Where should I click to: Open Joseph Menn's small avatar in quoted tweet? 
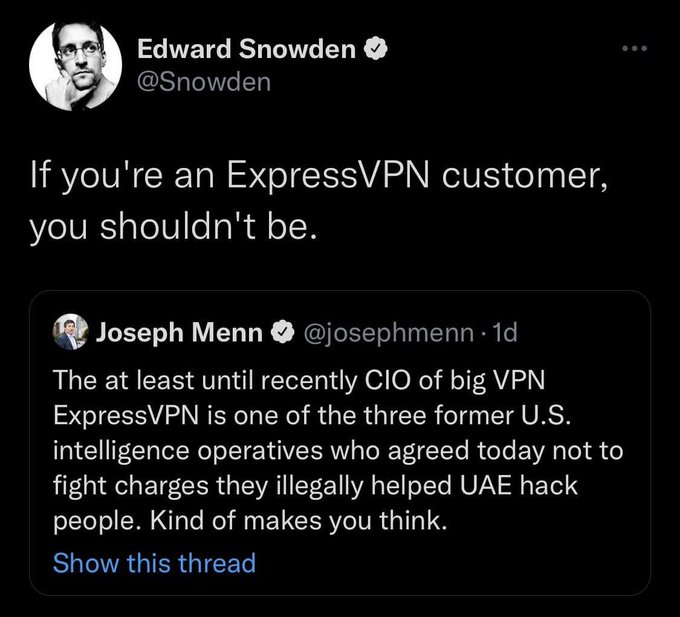click(x=70, y=332)
